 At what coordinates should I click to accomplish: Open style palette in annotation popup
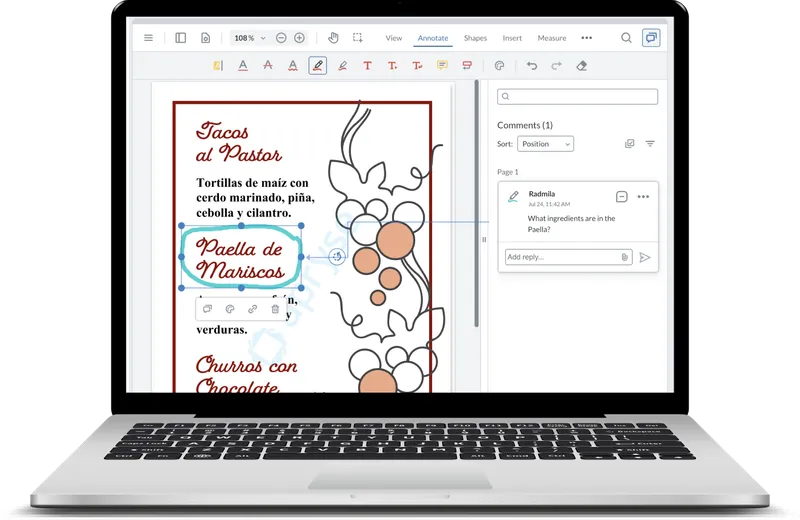click(230, 309)
